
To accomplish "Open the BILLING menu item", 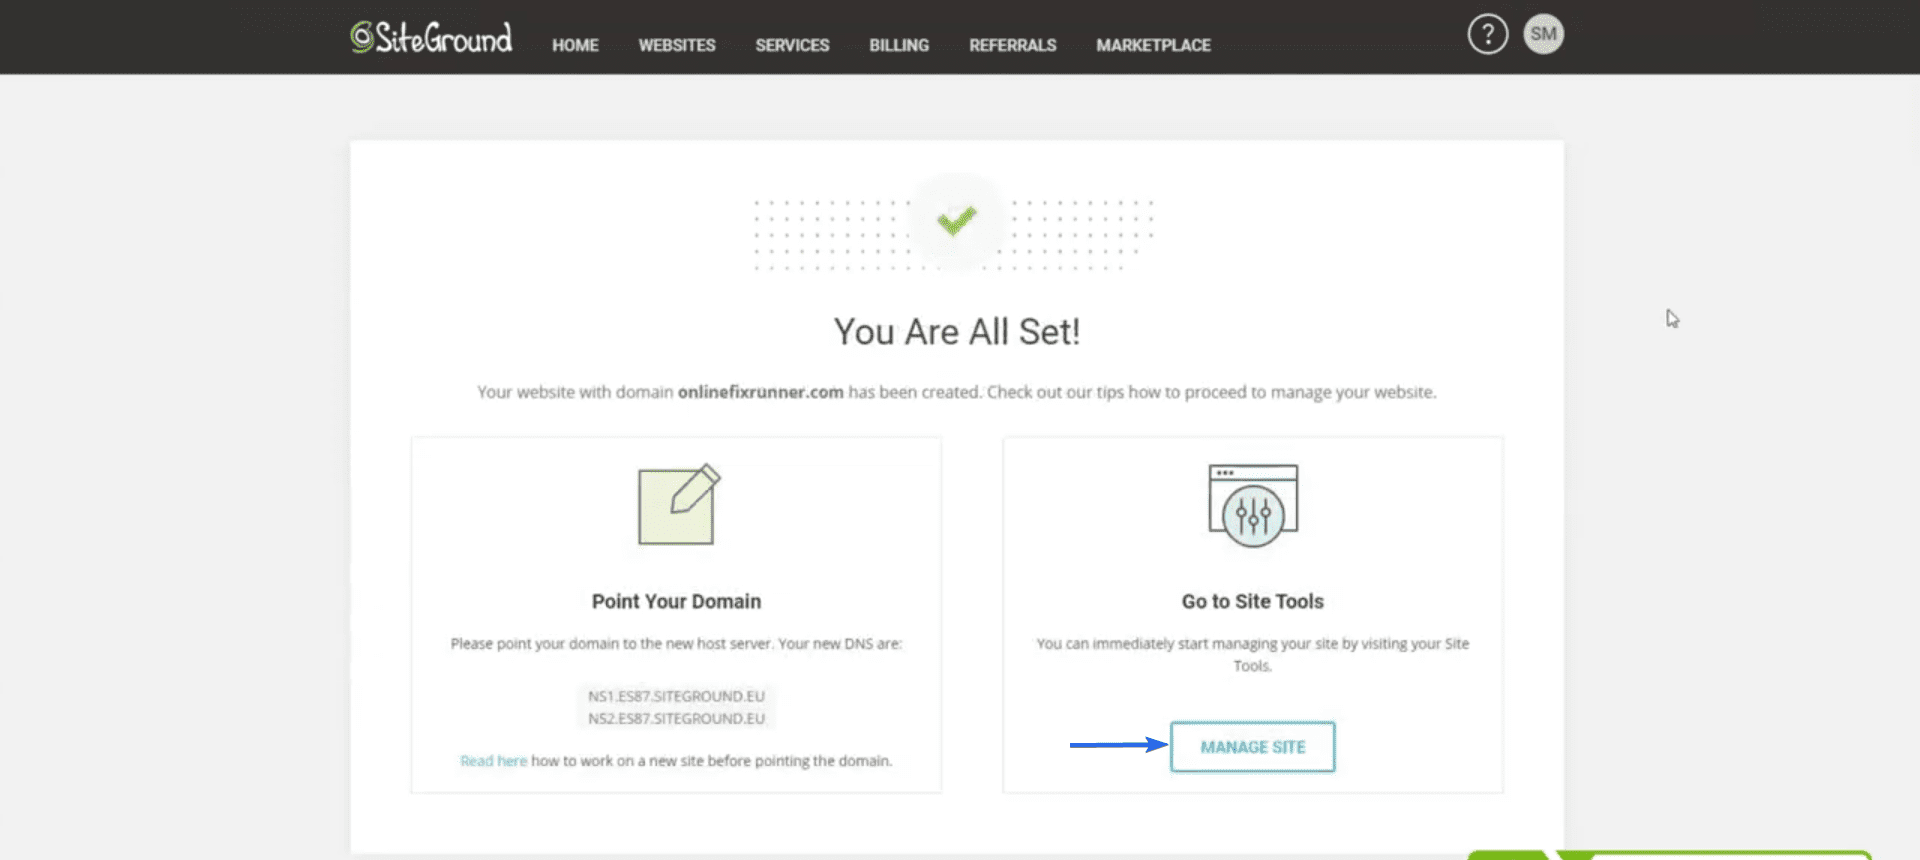I will [x=899, y=45].
